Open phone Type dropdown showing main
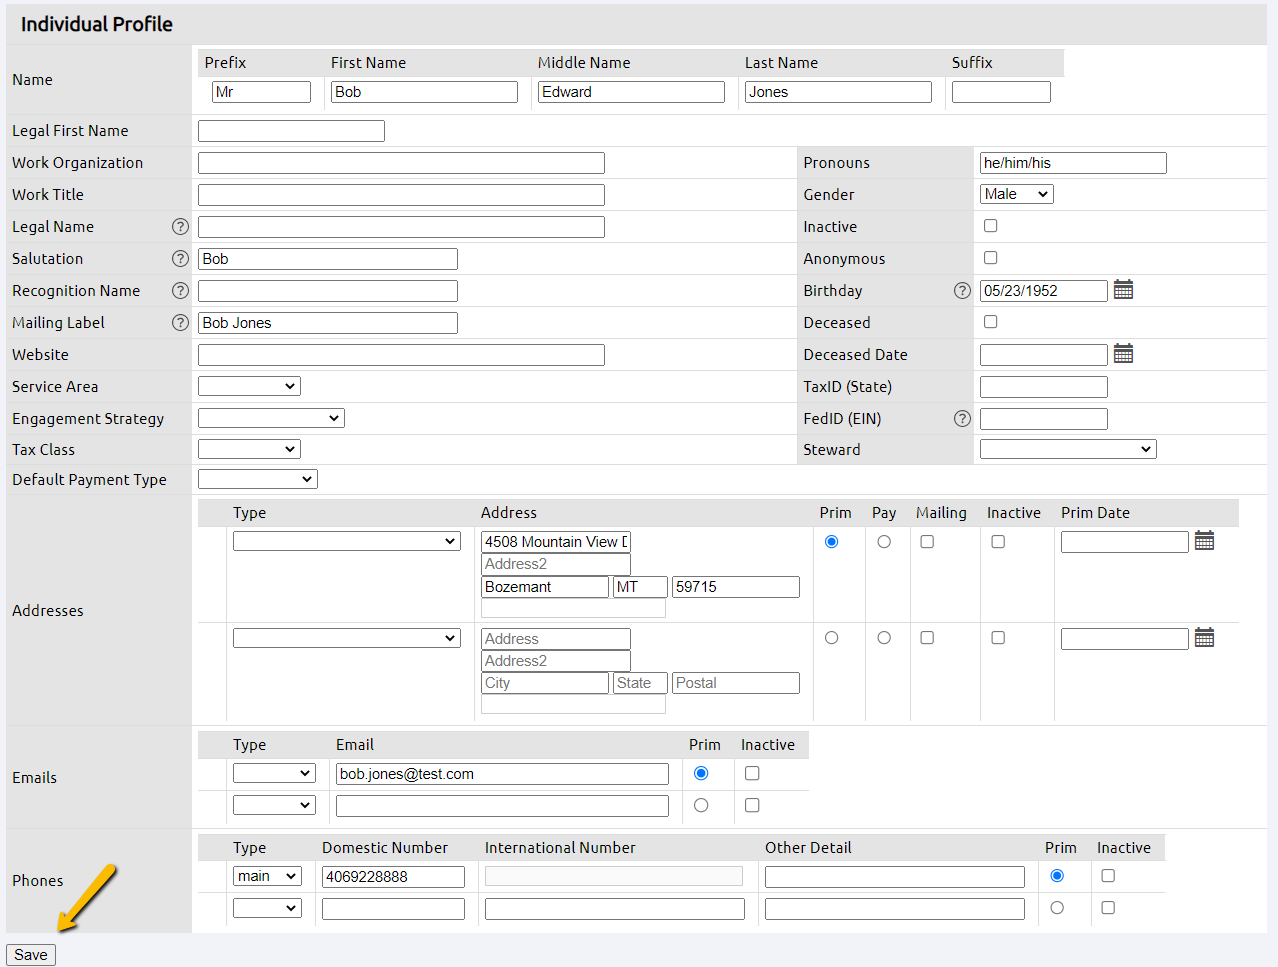 point(267,876)
